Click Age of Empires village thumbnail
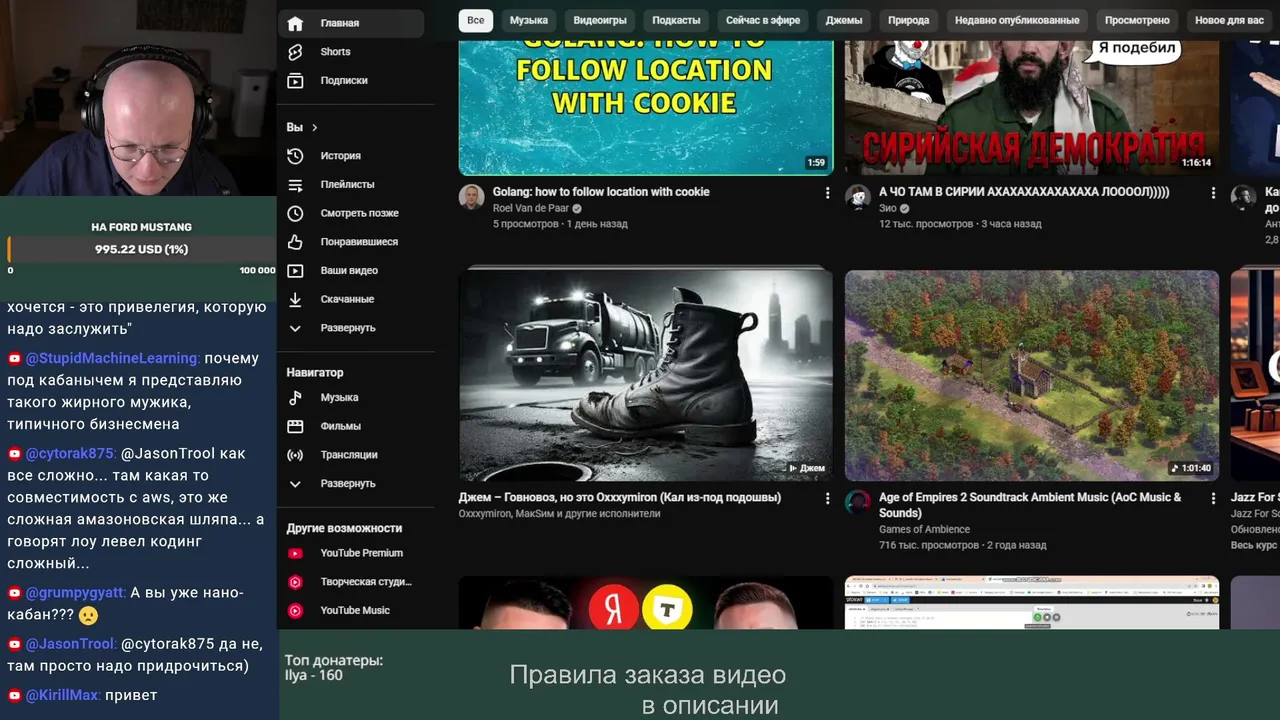Image resolution: width=1280 pixels, height=720 pixels. point(1032,375)
